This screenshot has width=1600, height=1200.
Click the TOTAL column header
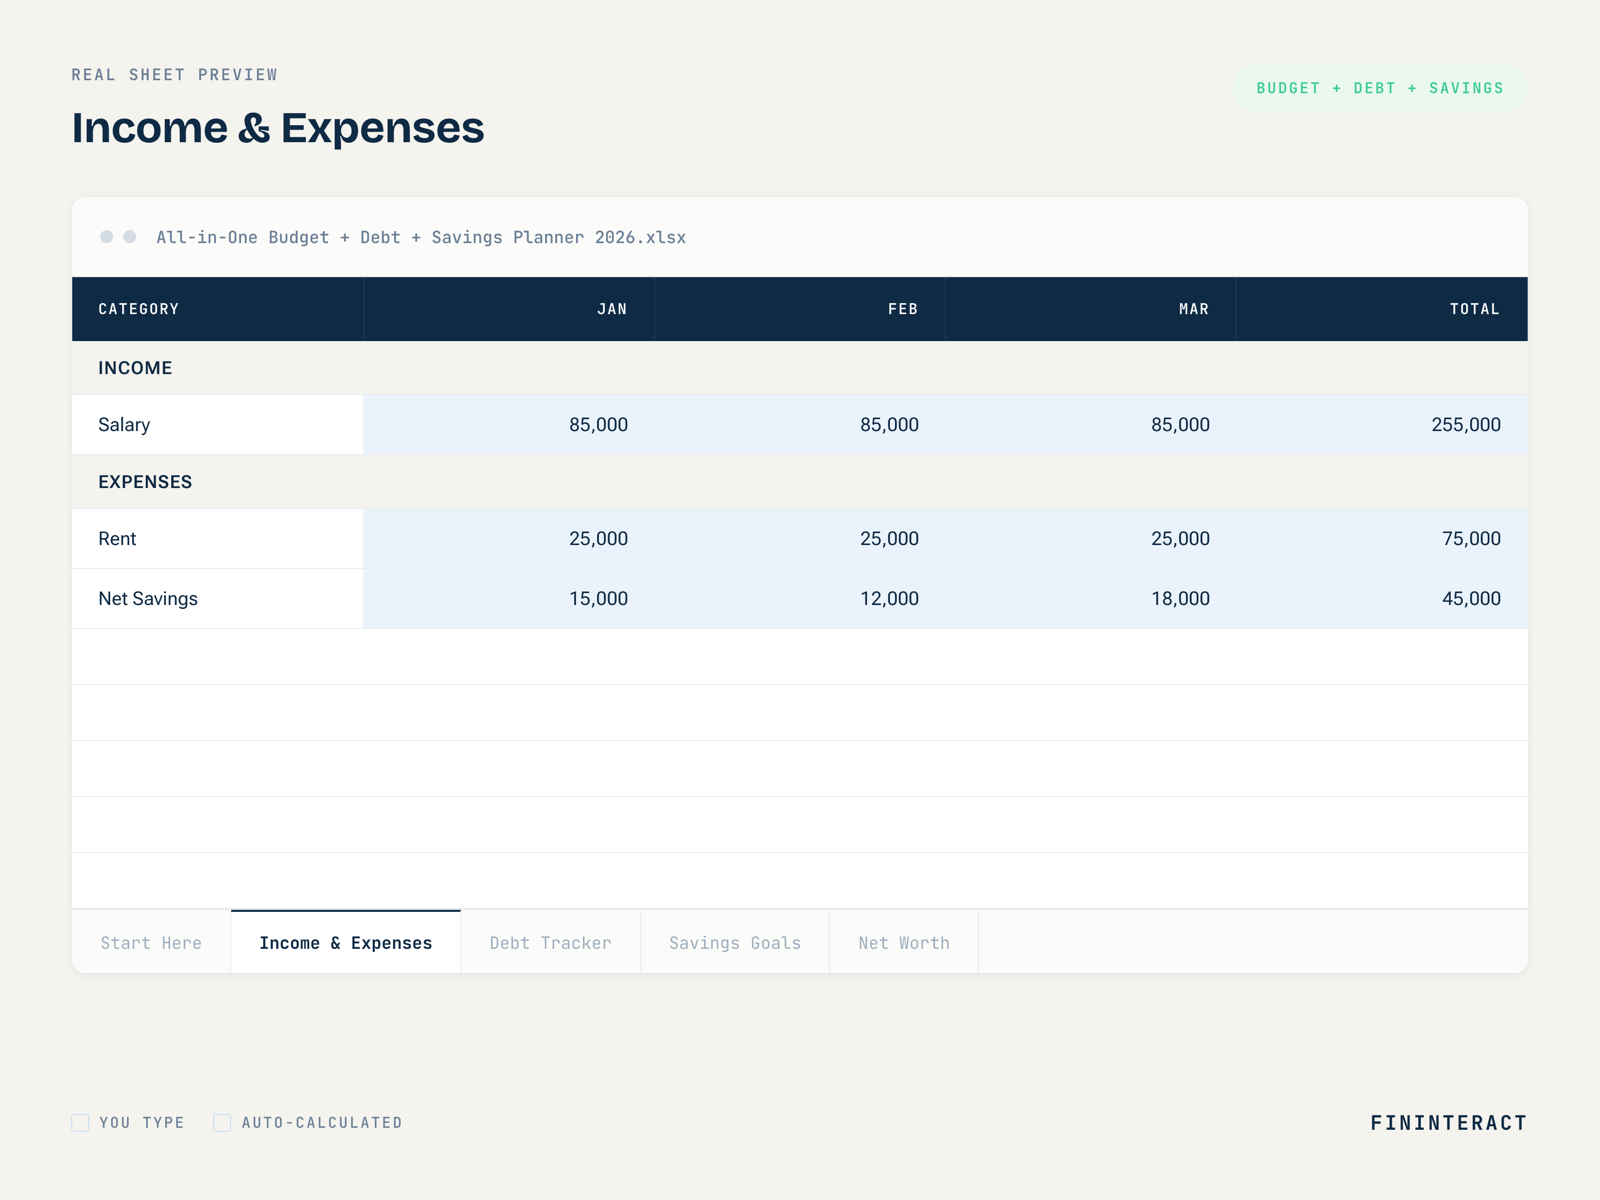point(1382,309)
